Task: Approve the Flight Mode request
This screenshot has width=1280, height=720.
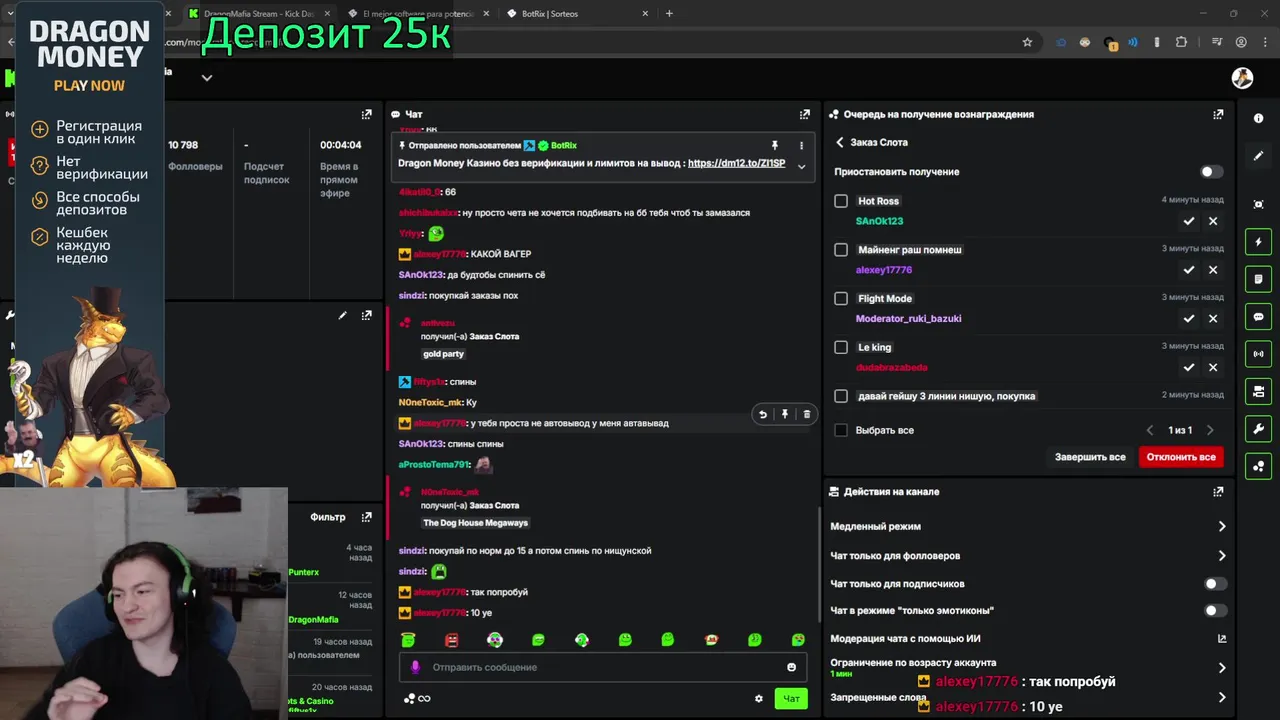Action: 1189,318
